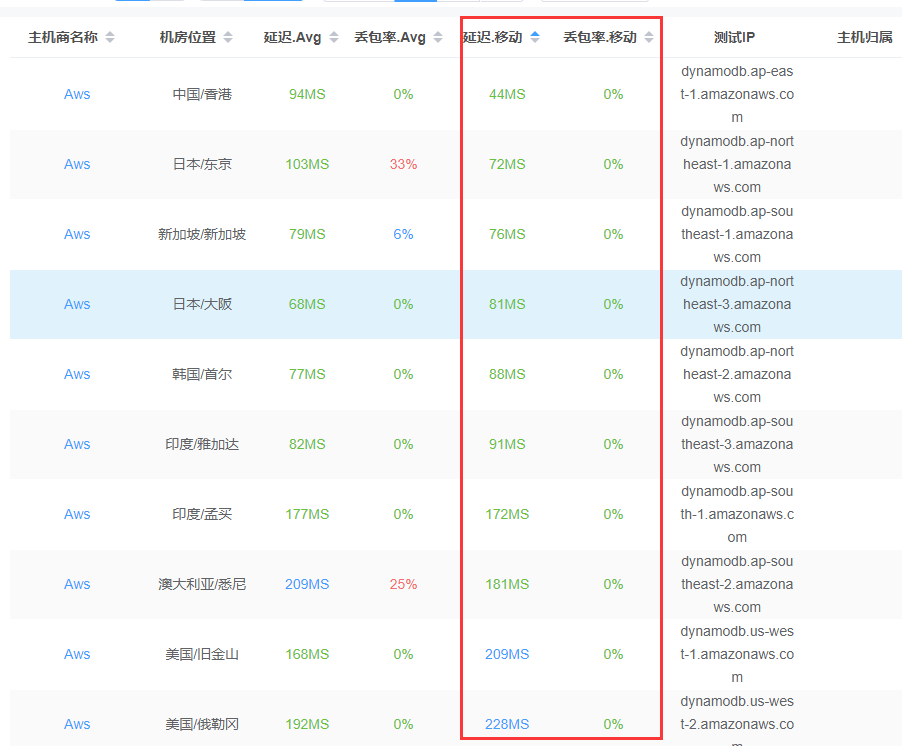Select the 美国/俄勒冈 location cell
The height and width of the screenshot is (747, 902).
pos(202,725)
